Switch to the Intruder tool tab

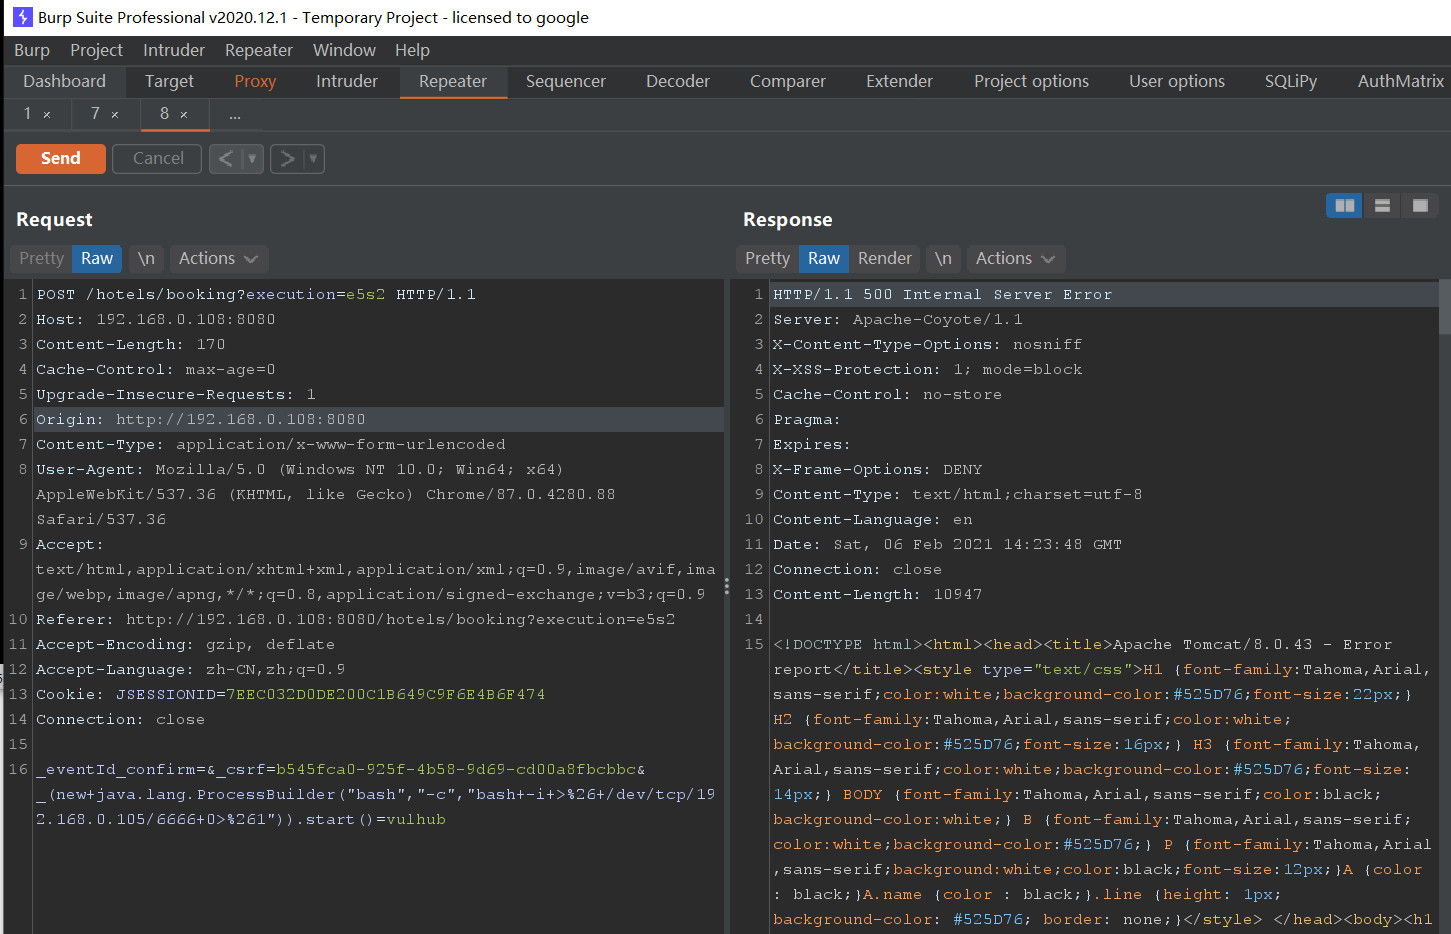347,81
